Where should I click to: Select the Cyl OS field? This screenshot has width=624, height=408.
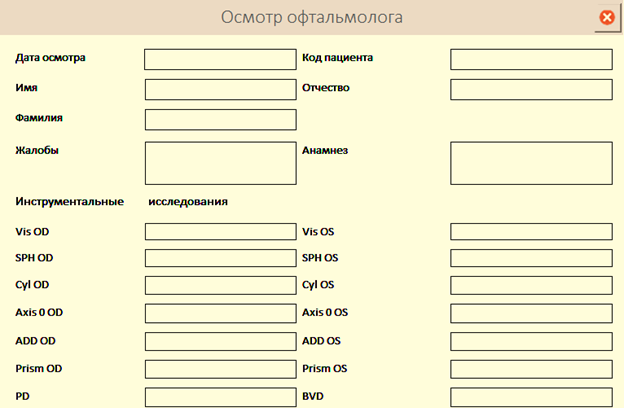point(531,285)
